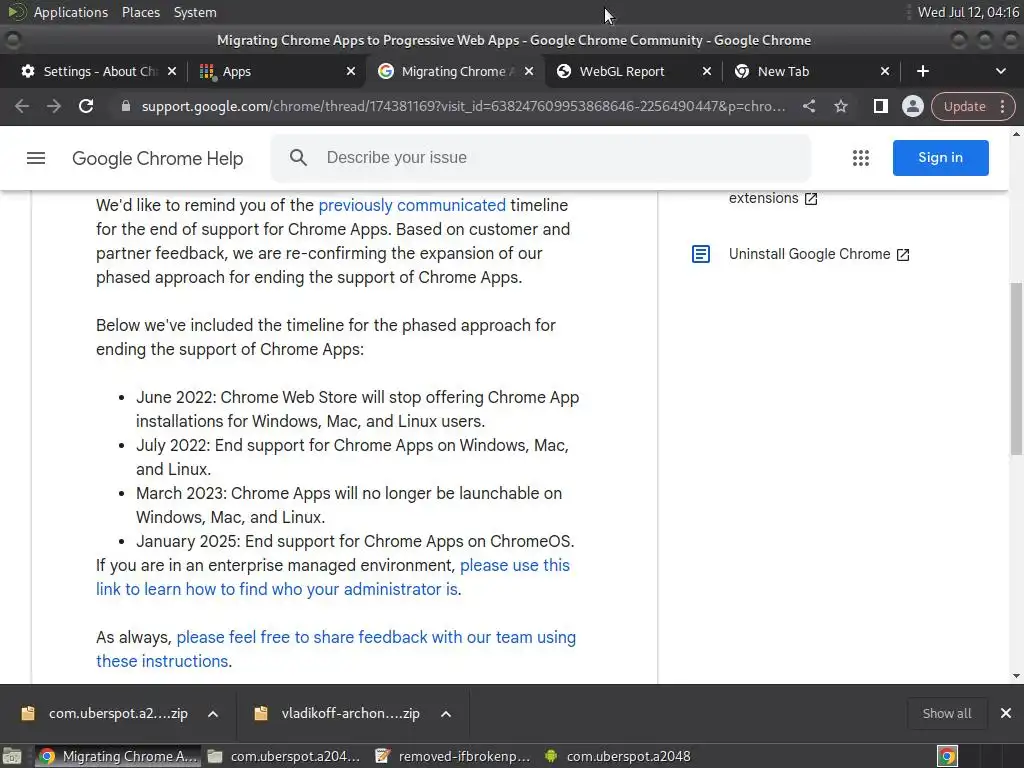The width and height of the screenshot is (1024, 768).
Task: Open the previously communicated link
Action: pos(412,205)
